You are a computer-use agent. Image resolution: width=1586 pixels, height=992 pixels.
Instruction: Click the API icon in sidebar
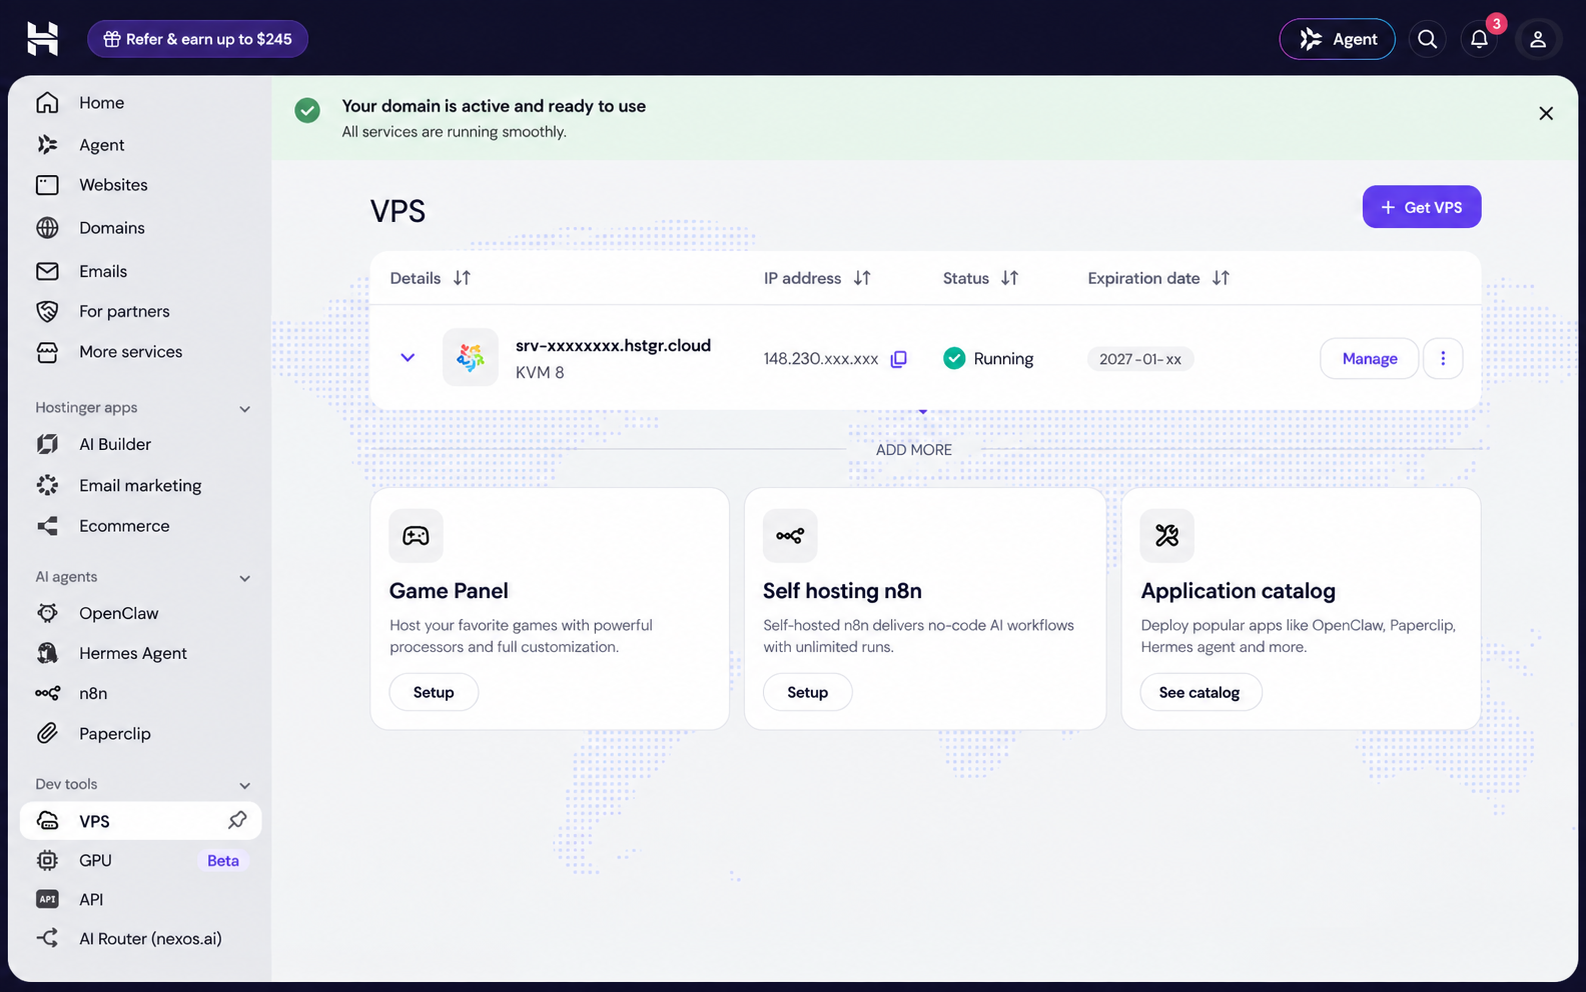pos(47,899)
